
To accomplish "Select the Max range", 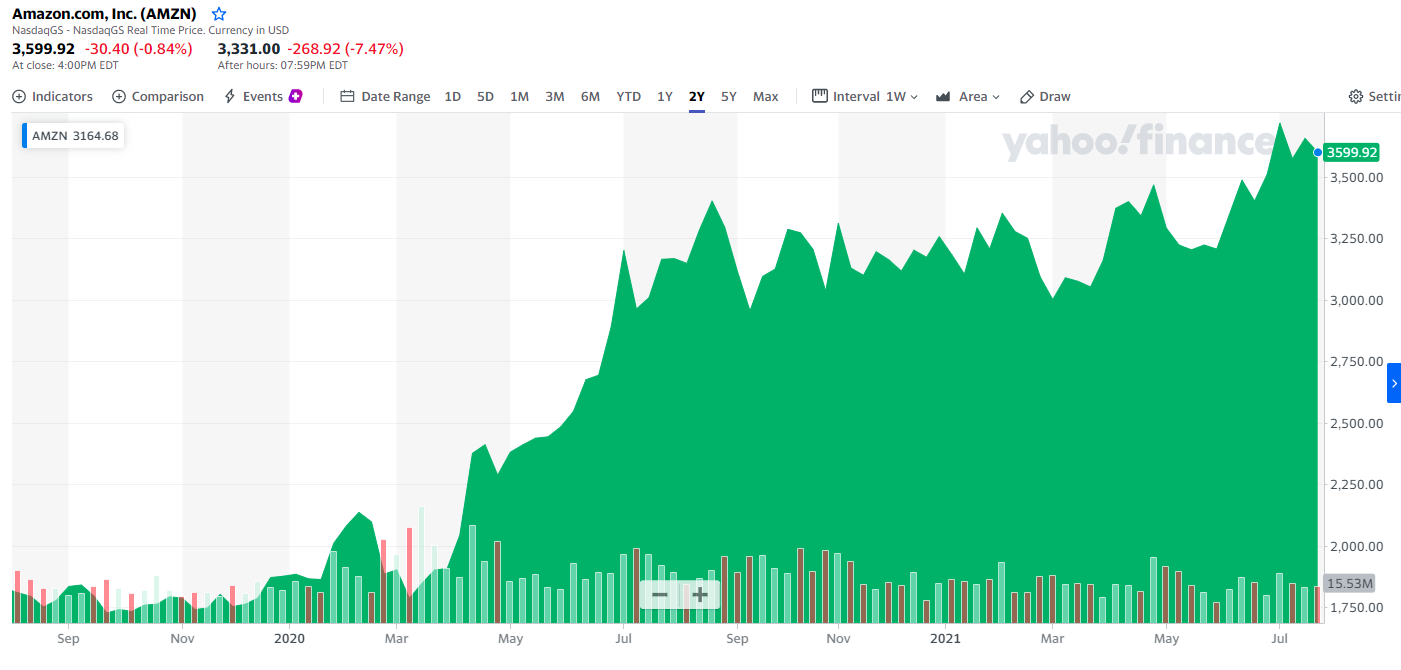I will (766, 97).
